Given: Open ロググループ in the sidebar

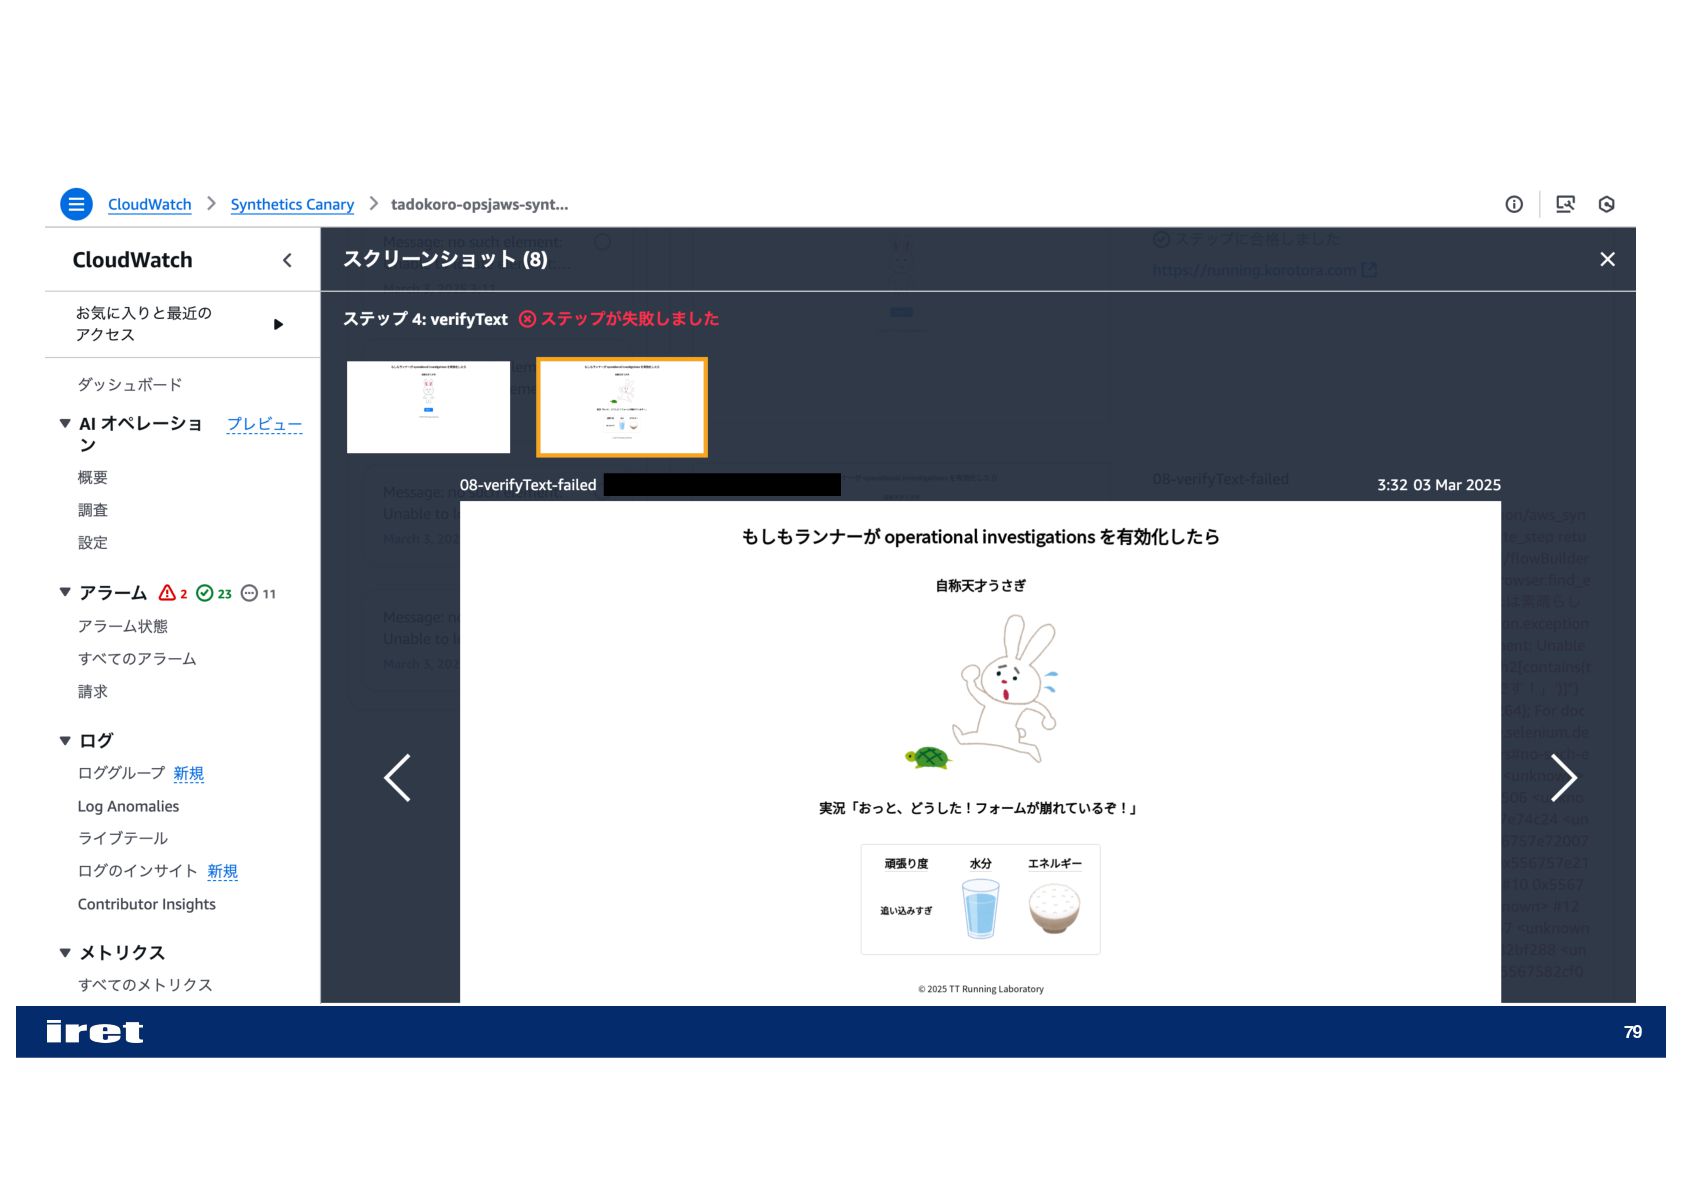Looking at the screenshot, I should [x=121, y=773].
